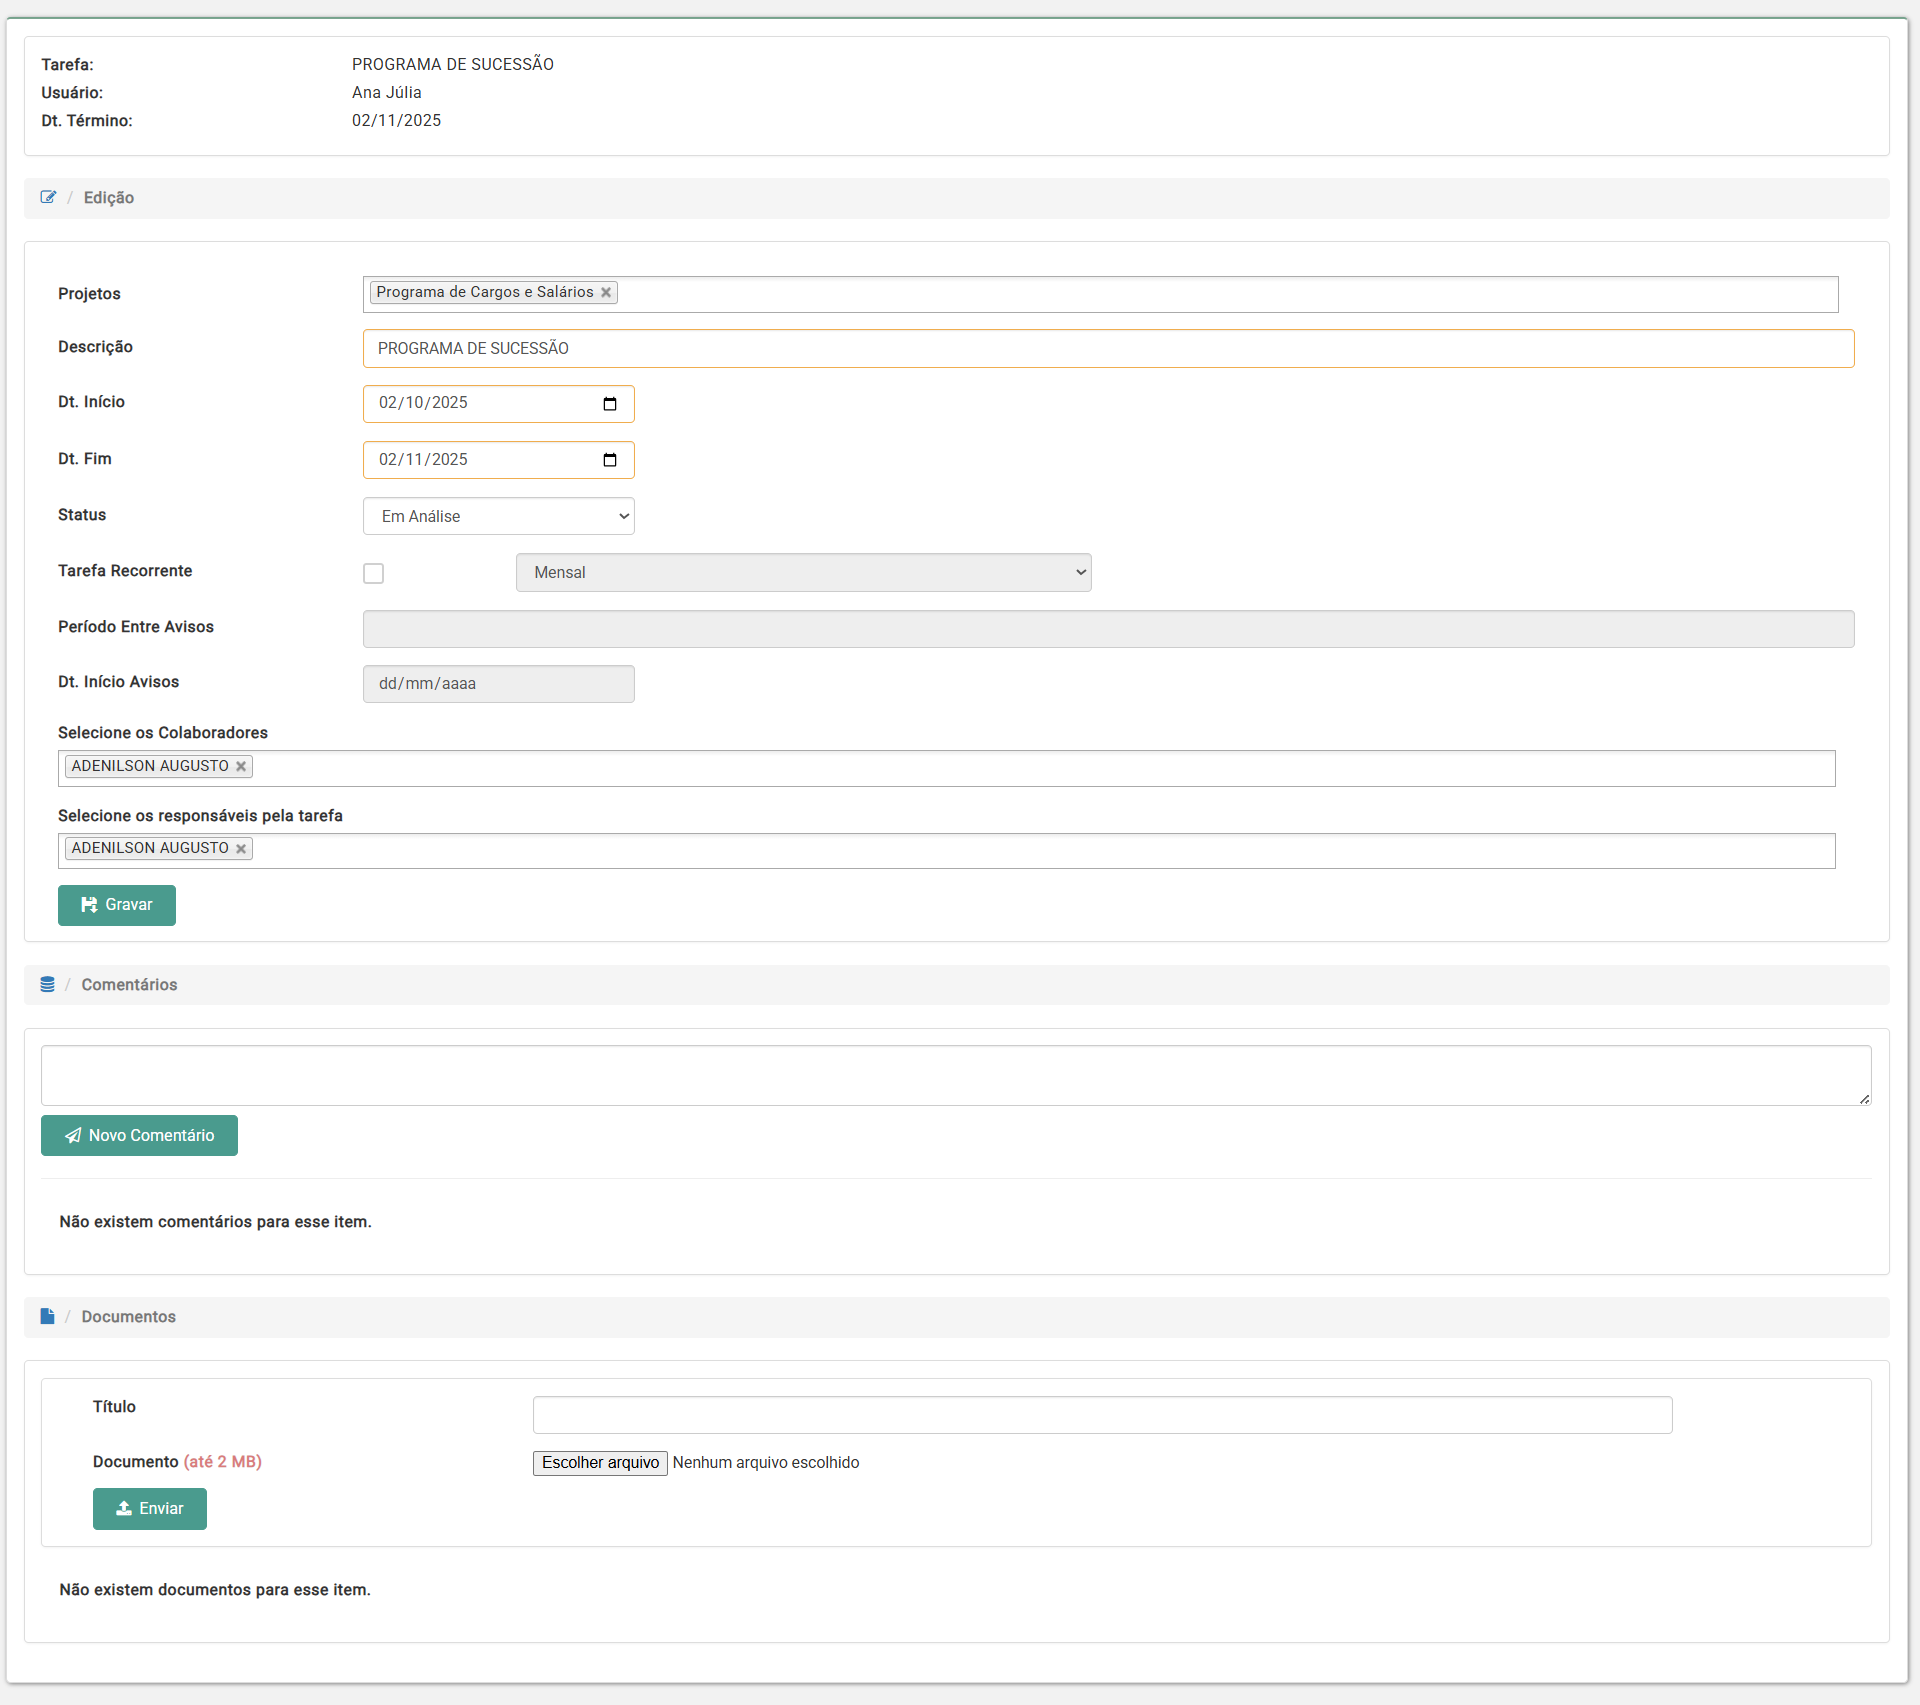Click the database icon beside Comentários
The height and width of the screenshot is (1705, 1920).
tap(47, 985)
